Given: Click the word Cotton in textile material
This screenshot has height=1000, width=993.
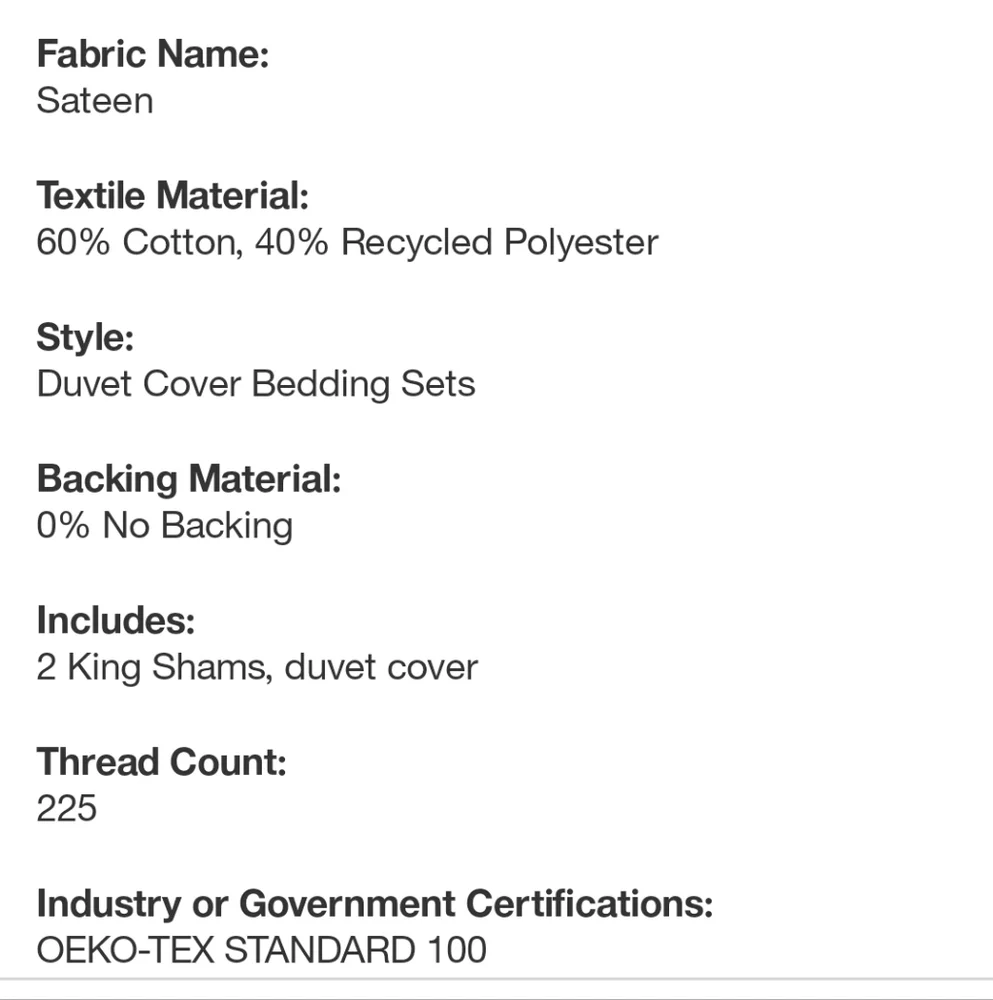Looking at the screenshot, I should 183,243.
